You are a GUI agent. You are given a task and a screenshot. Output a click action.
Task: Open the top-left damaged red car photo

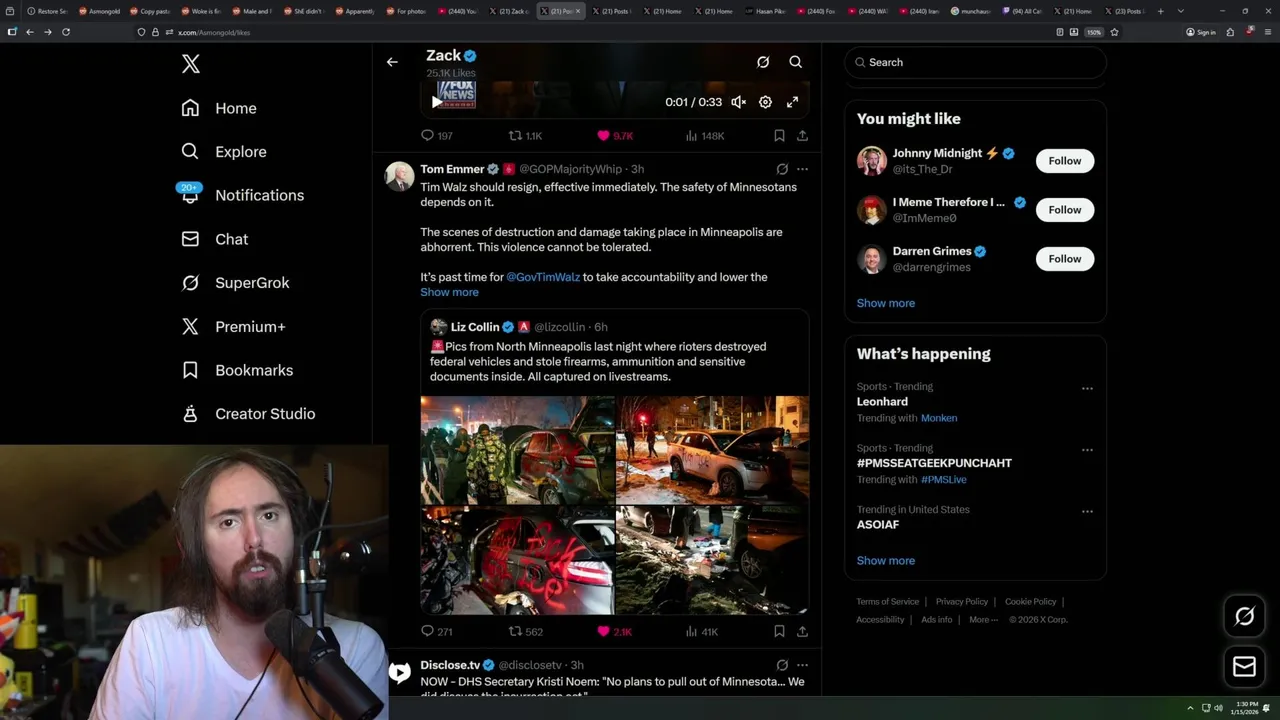pyautogui.click(x=517, y=450)
